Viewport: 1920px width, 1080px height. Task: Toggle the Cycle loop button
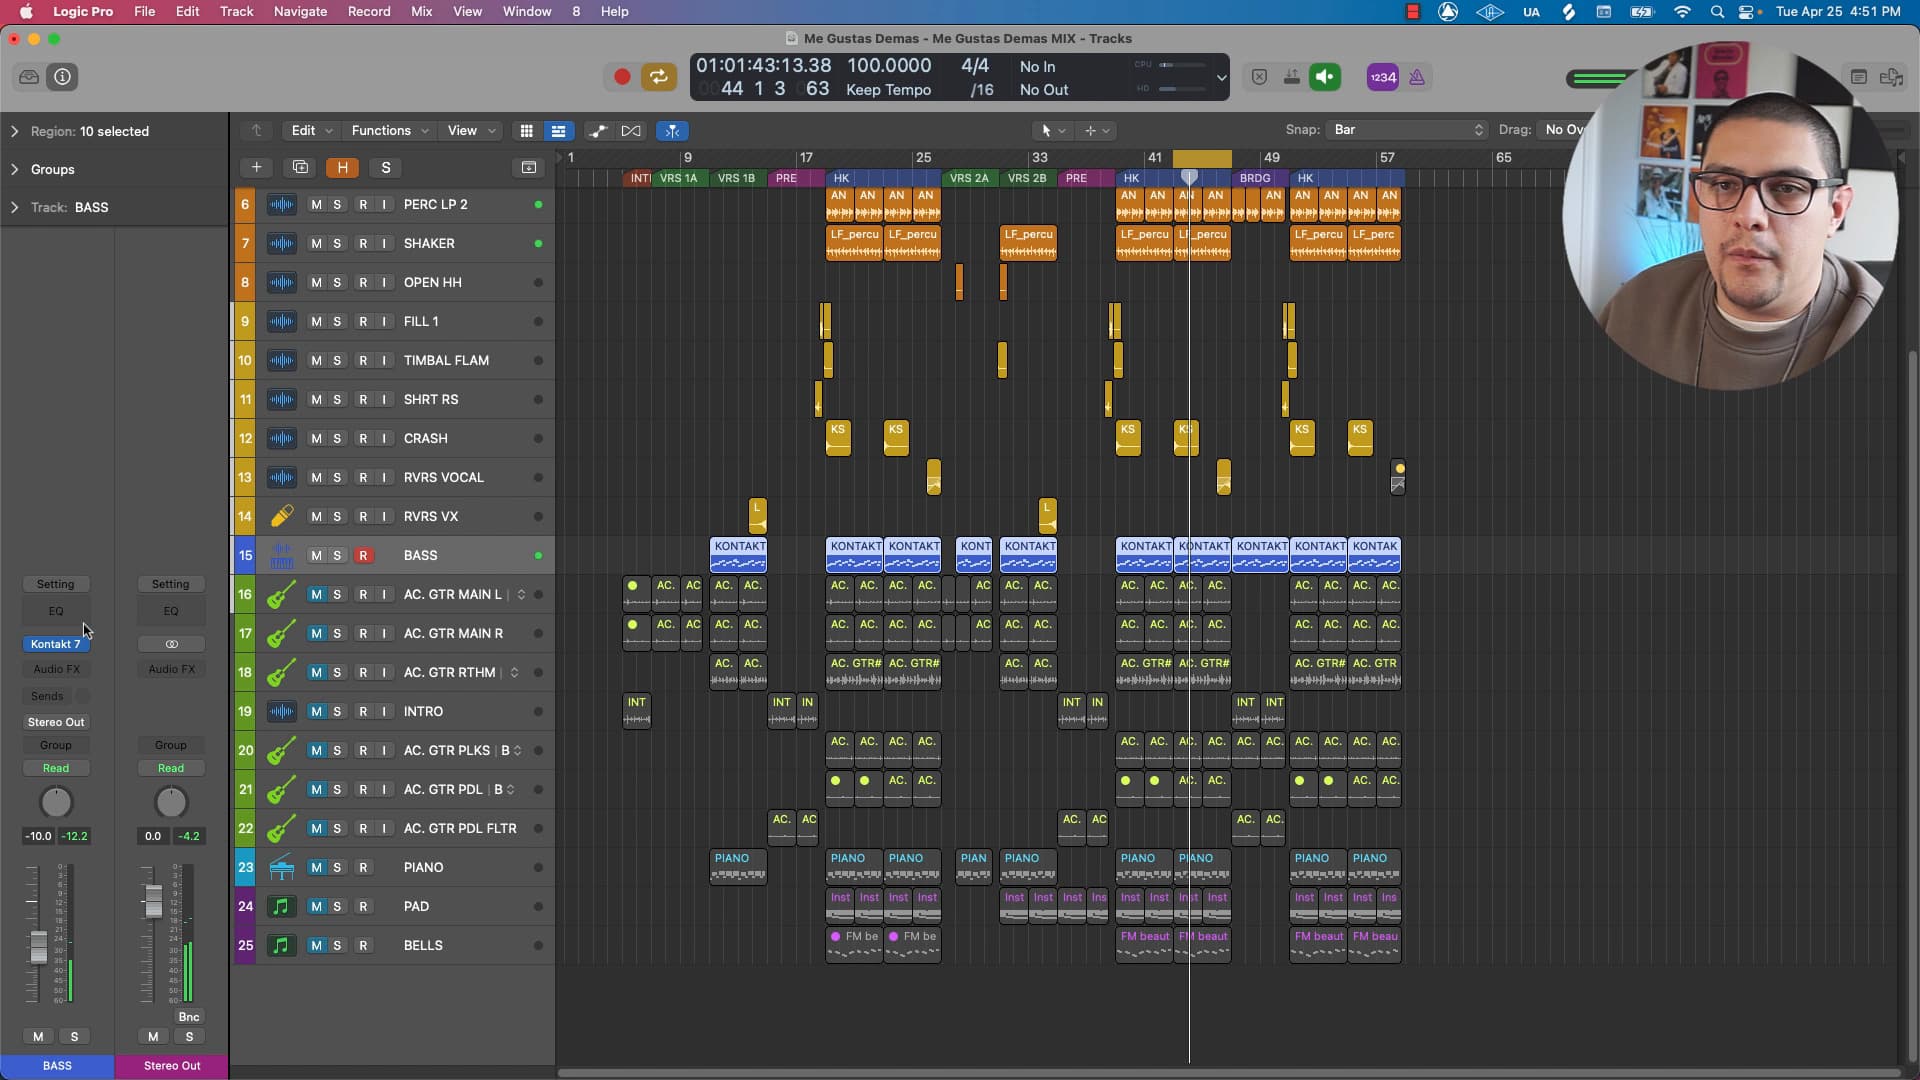pos(658,77)
